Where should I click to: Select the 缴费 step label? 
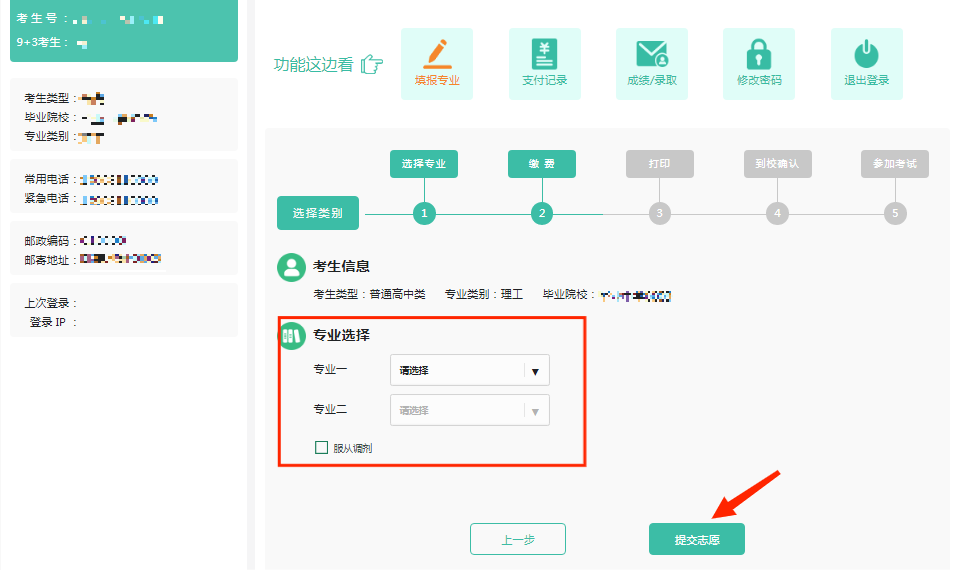542,163
